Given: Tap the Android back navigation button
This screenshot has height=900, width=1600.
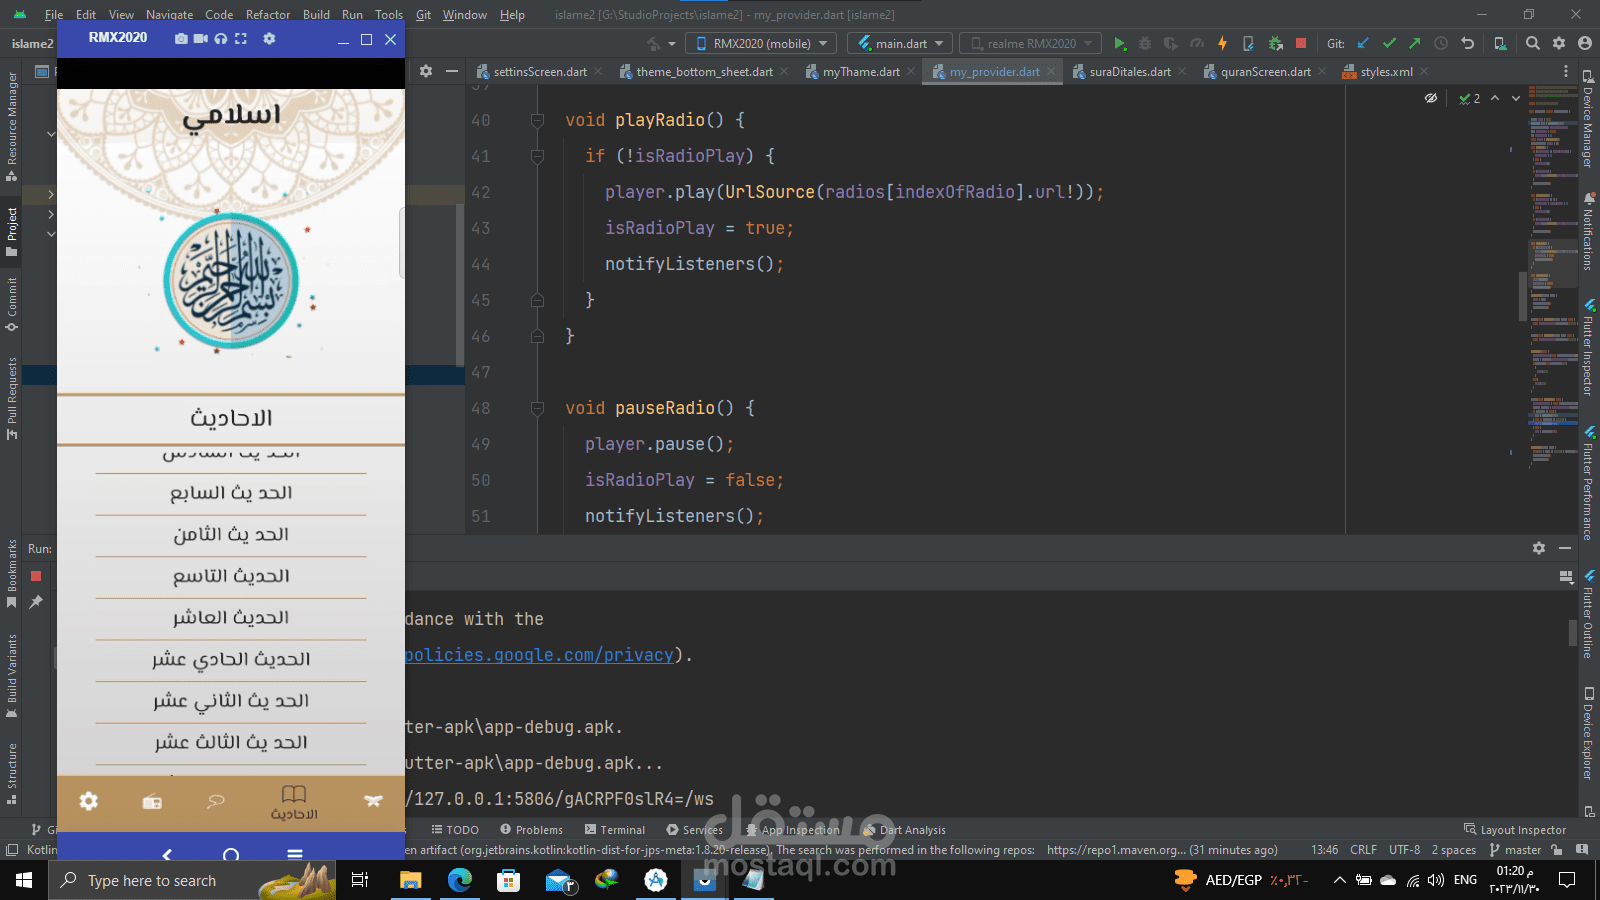Looking at the screenshot, I should pyautogui.click(x=167, y=855).
